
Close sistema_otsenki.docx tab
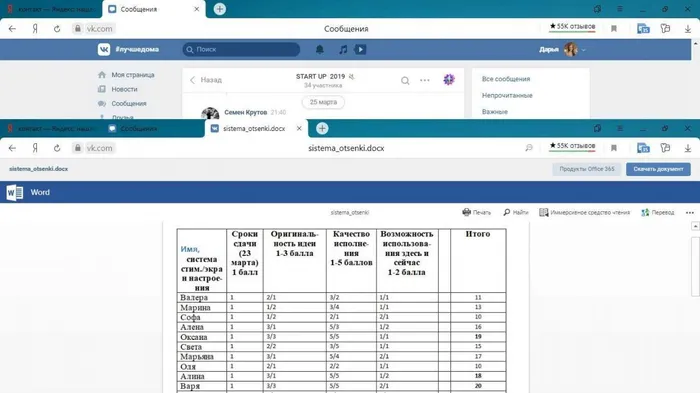[299, 129]
